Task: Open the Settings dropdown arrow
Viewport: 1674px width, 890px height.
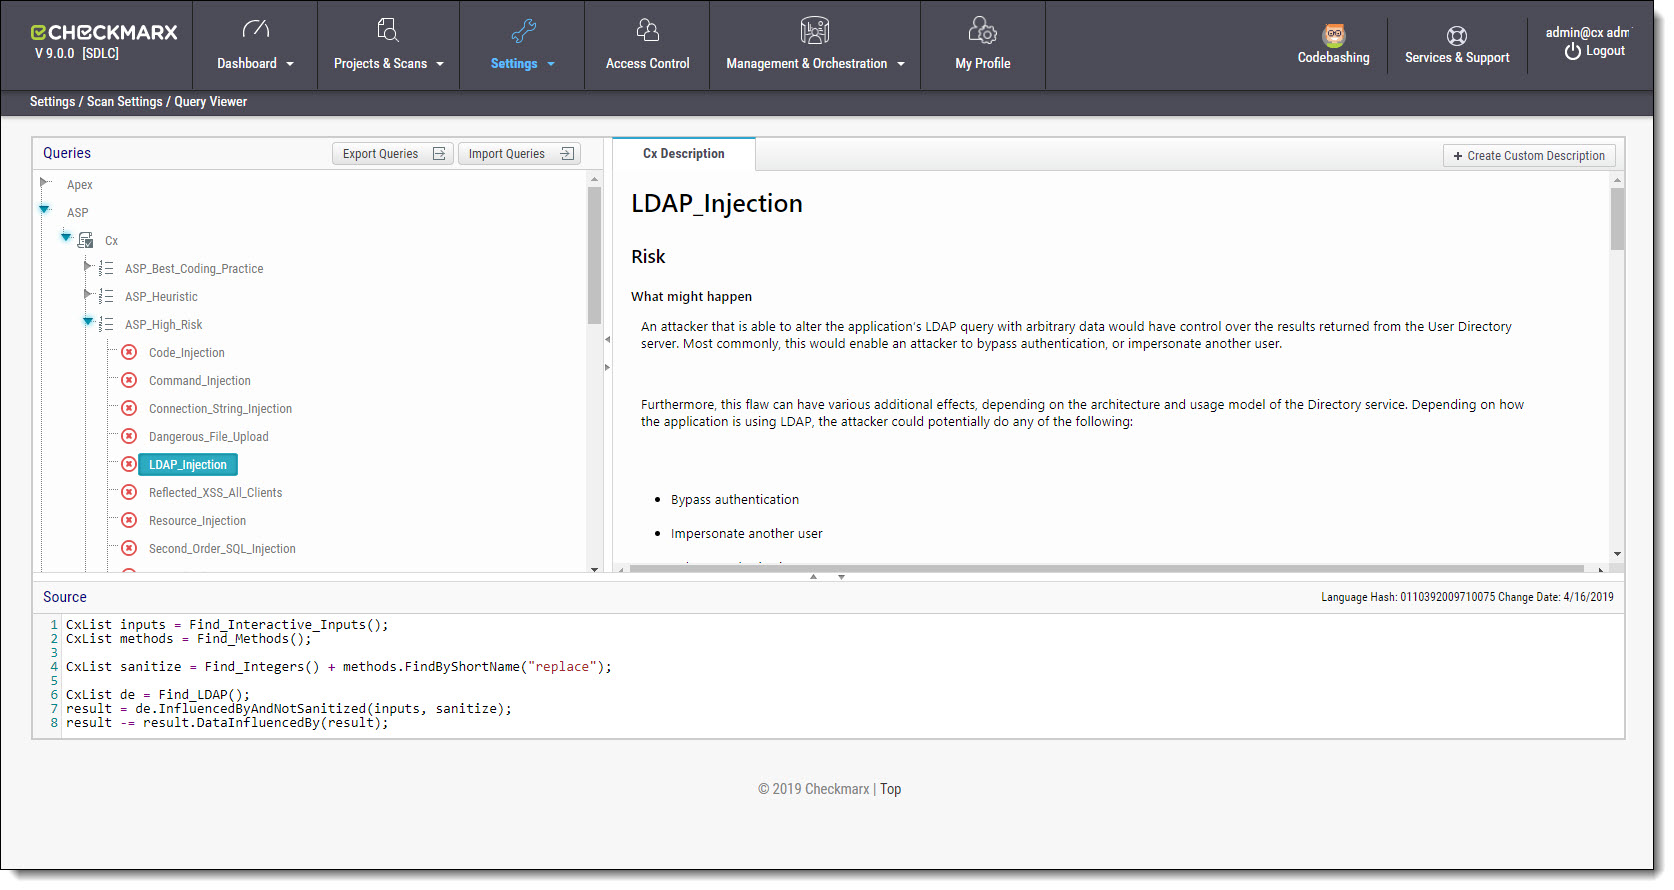Action: click(x=551, y=64)
